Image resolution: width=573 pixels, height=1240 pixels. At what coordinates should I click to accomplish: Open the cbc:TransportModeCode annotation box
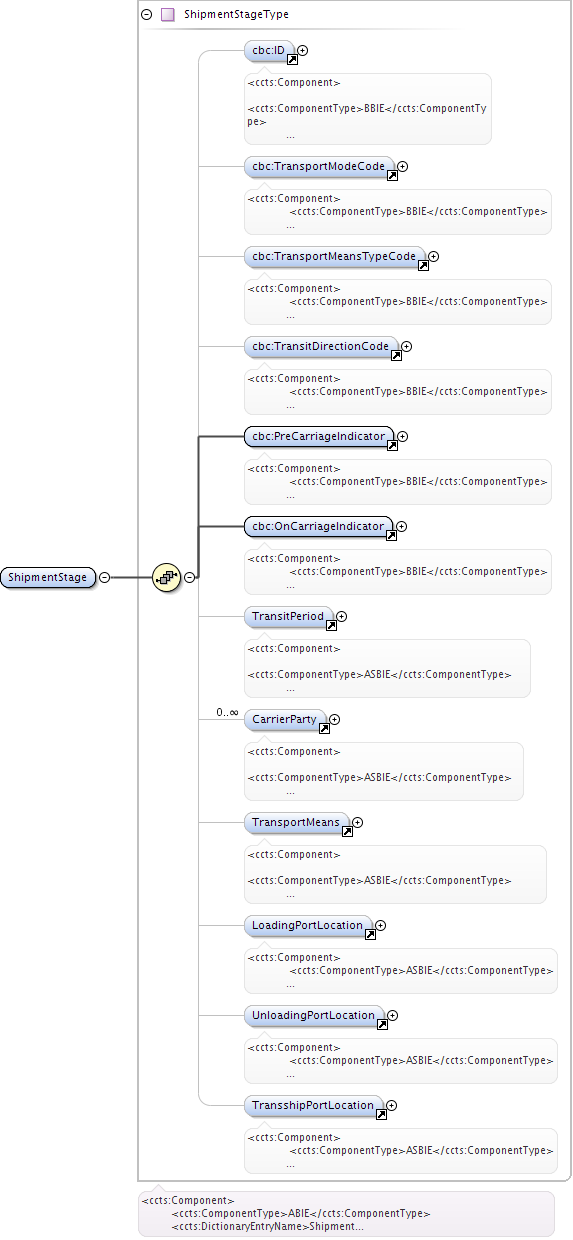(x=397, y=212)
